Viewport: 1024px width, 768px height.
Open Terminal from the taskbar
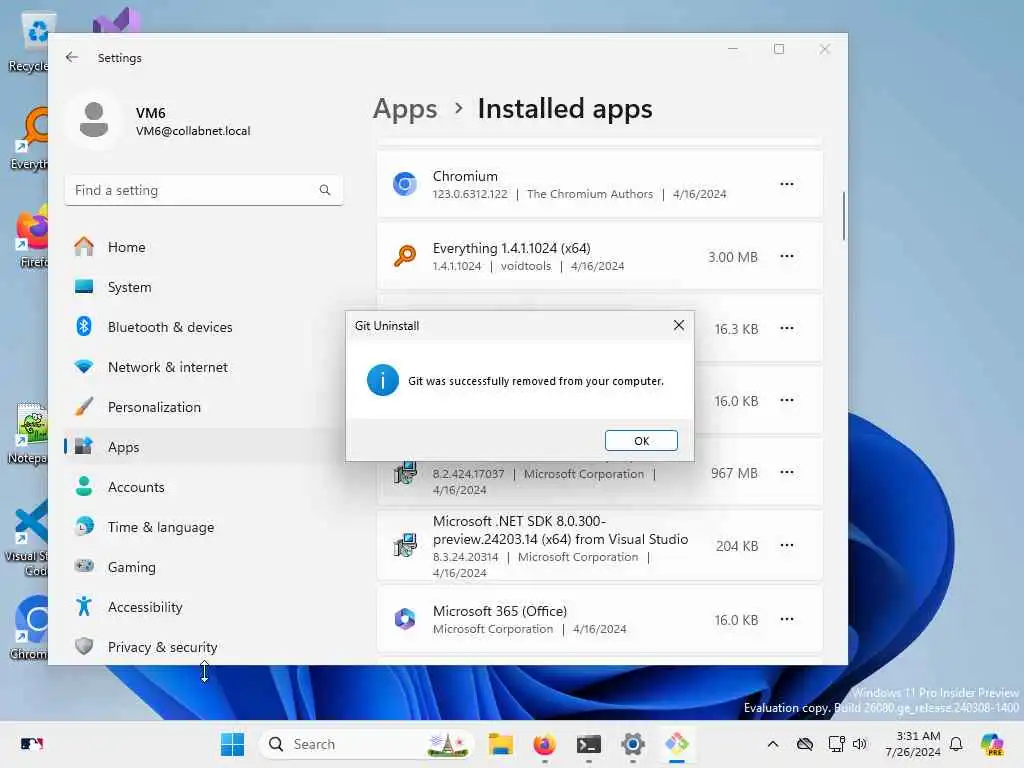click(x=588, y=744)
